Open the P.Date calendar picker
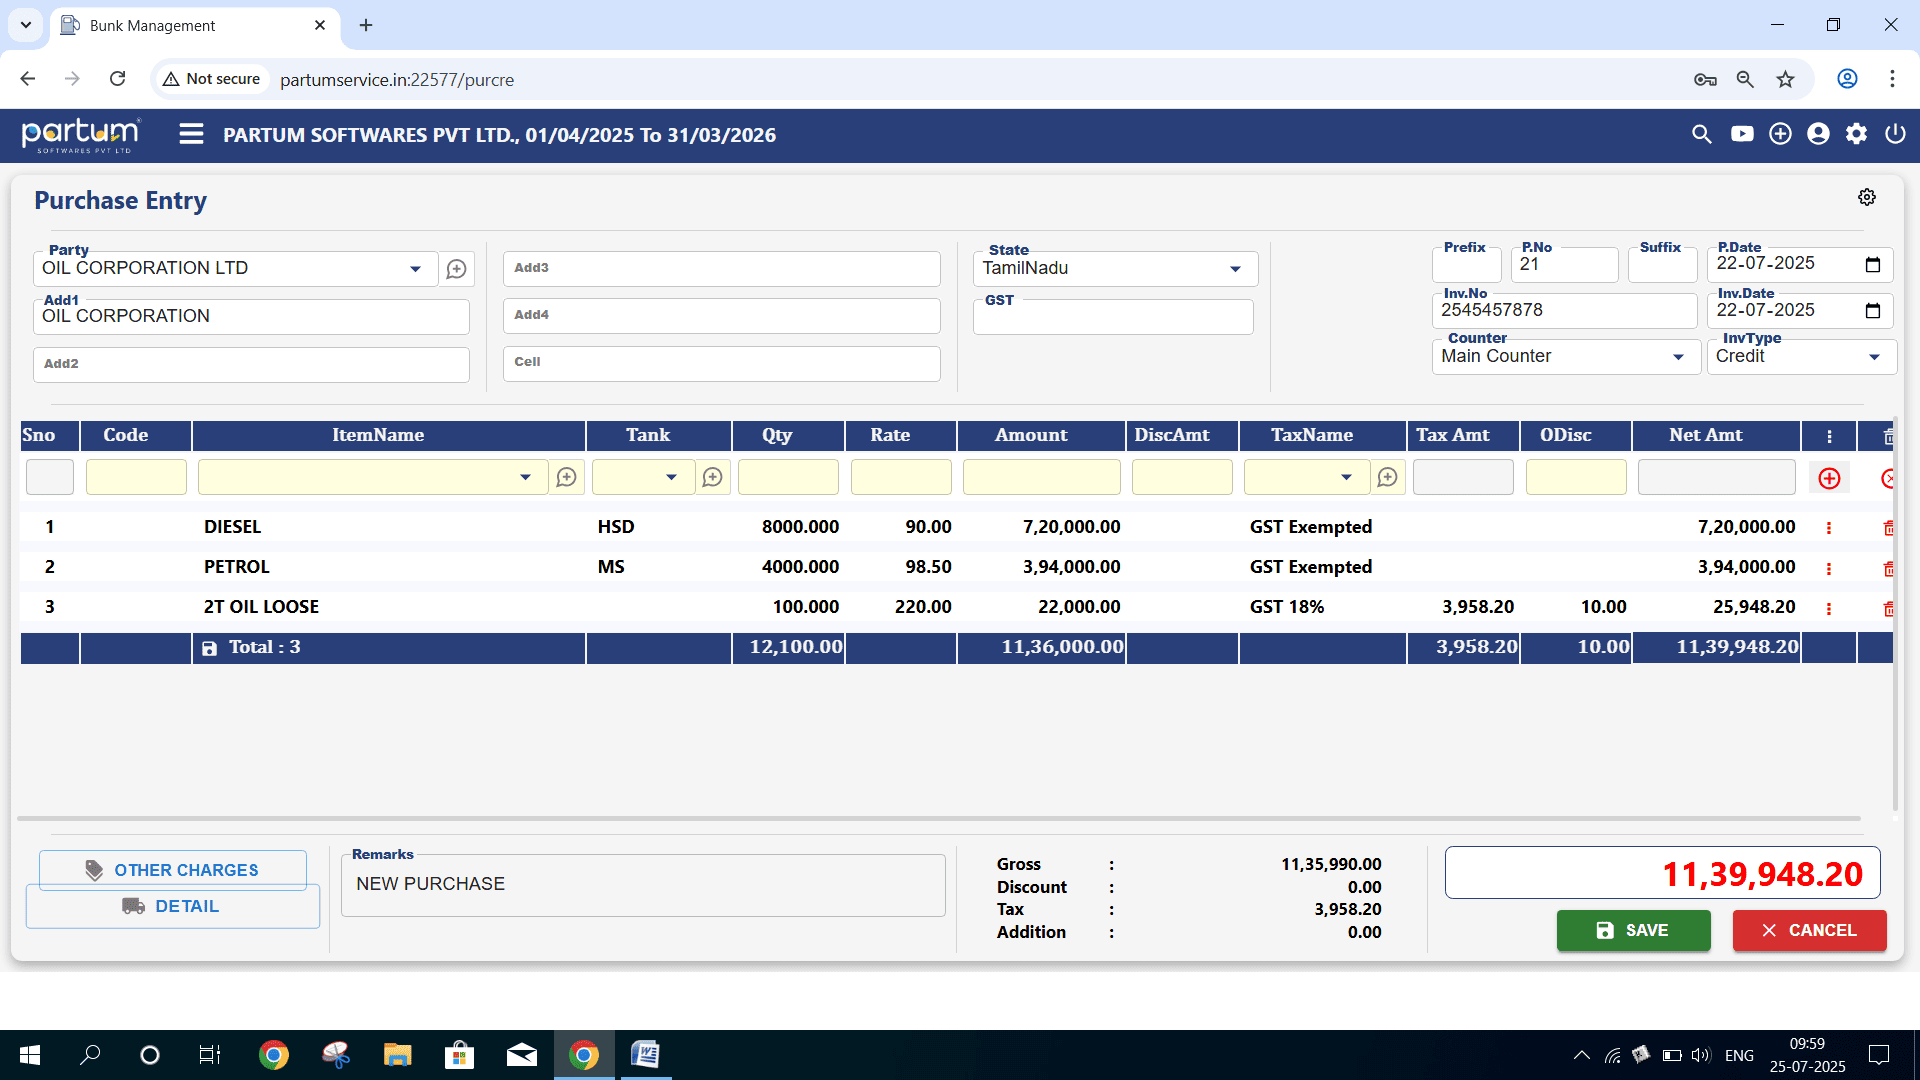This screenshot has width=1920, height=1080. [1872, 265]
